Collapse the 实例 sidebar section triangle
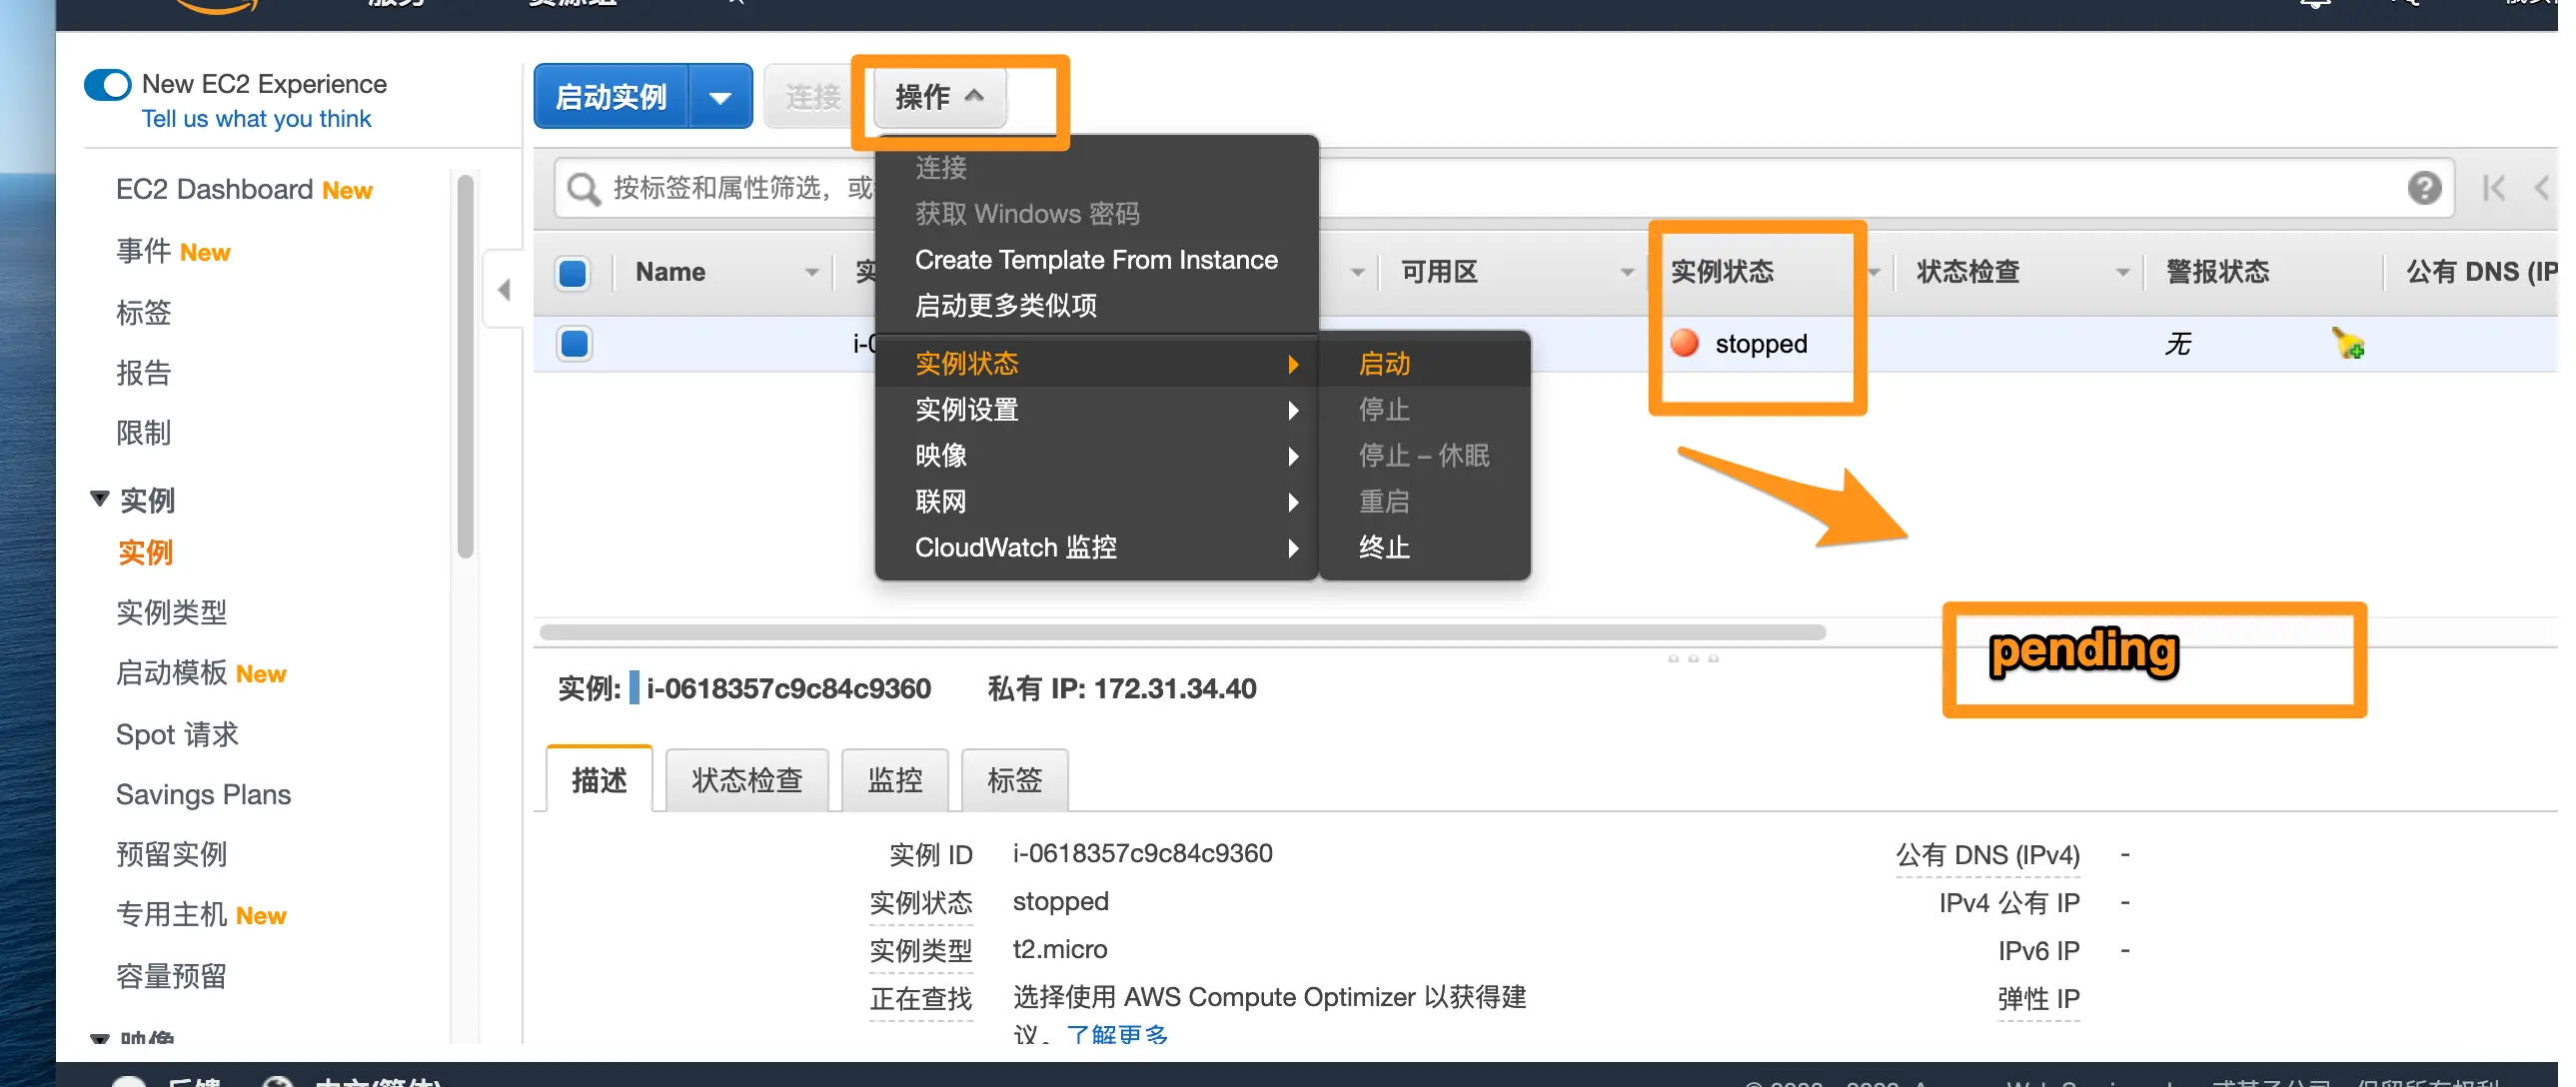This screenshot has width=2576, height=1087. 99,499
